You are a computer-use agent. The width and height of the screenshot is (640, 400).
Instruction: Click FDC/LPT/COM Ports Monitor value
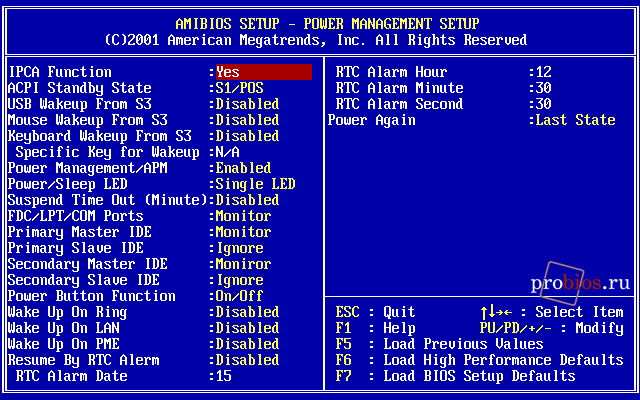(243, 216)
